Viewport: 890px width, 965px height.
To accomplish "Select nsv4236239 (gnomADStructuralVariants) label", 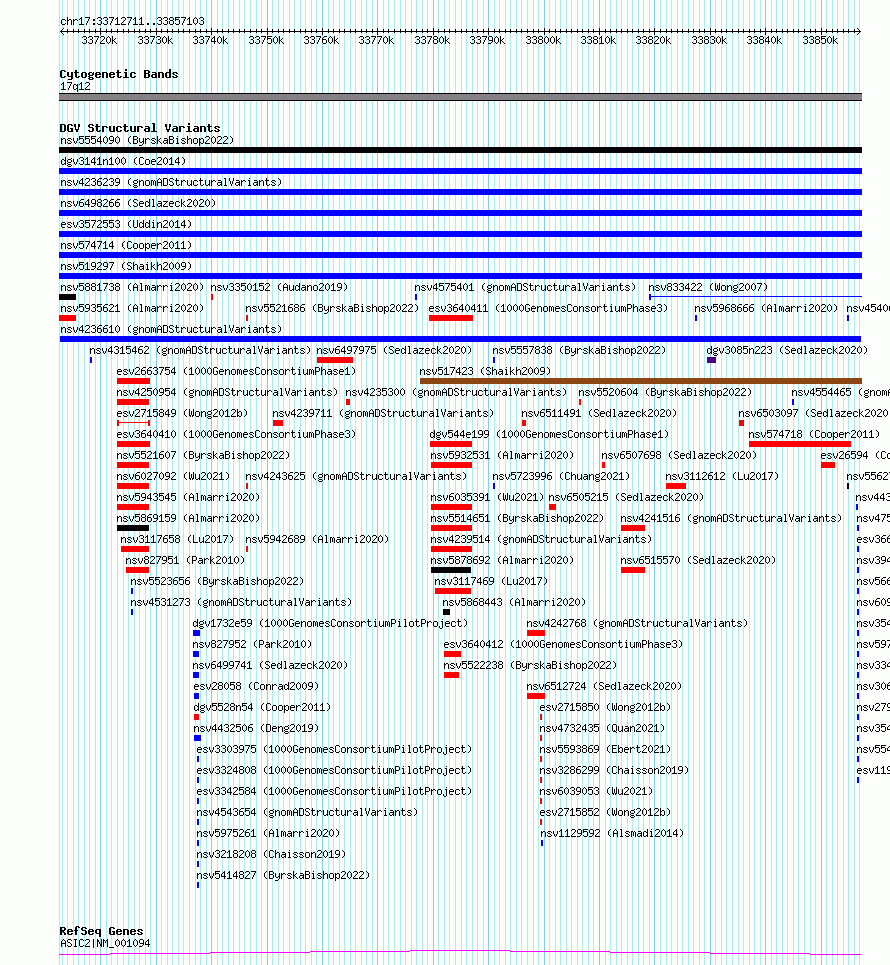I will (x=171, y=182).
